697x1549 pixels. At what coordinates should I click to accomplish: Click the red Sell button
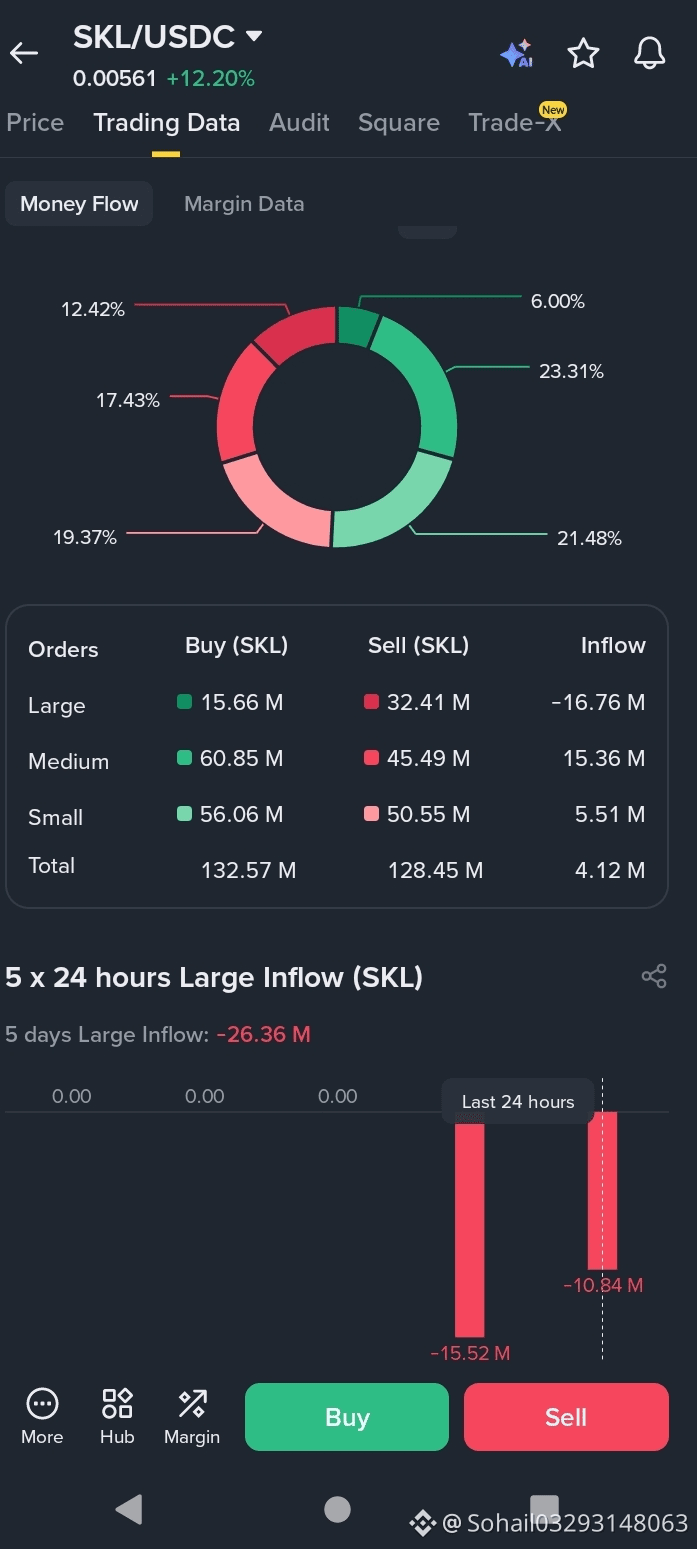tap(566, 1417)
